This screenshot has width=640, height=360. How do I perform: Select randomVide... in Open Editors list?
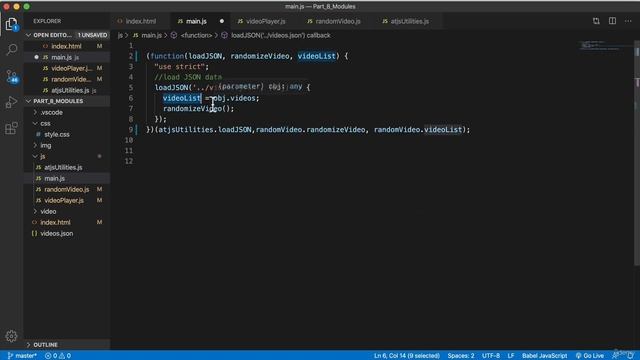click(x=71, y=79)
